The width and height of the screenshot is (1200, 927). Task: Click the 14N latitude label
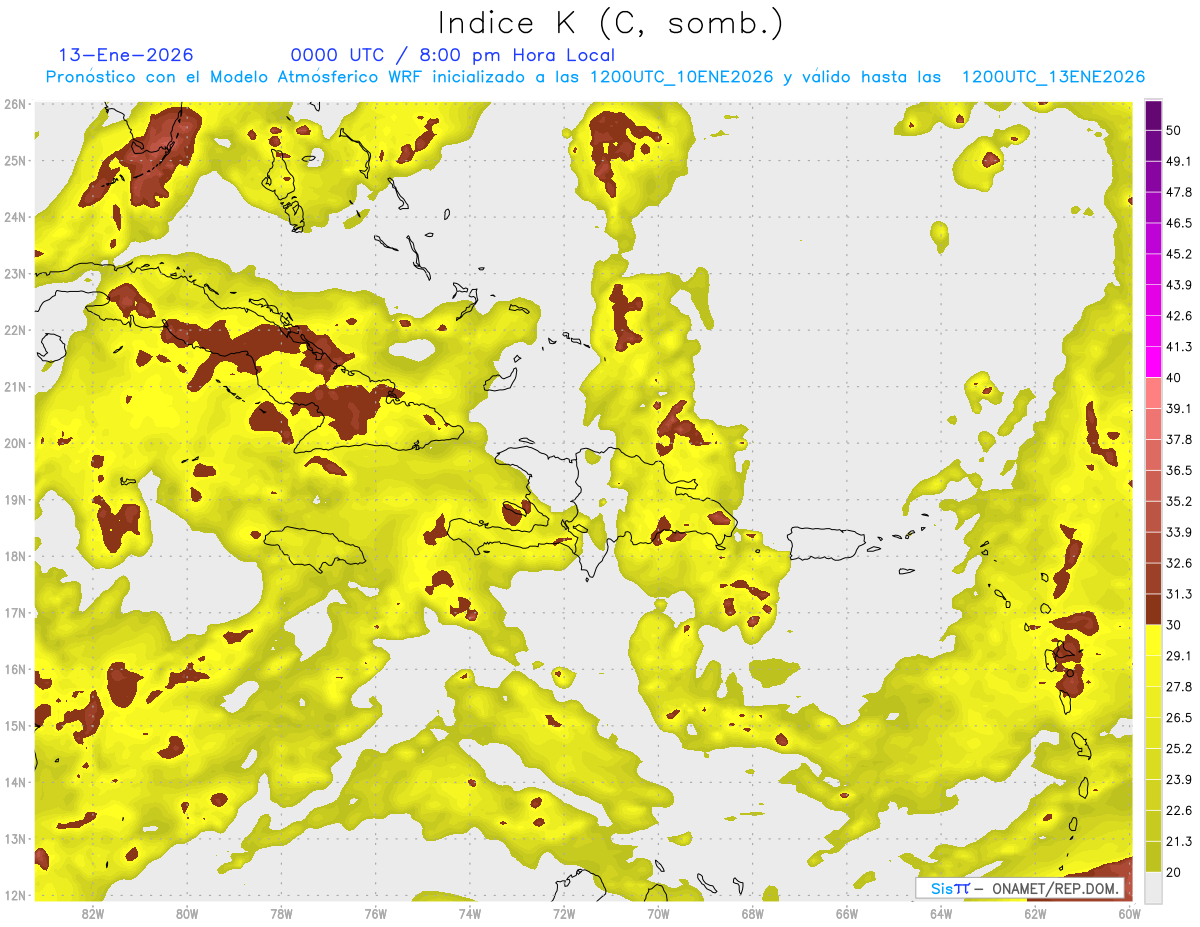pyautogui.click(x=15, y=782)
